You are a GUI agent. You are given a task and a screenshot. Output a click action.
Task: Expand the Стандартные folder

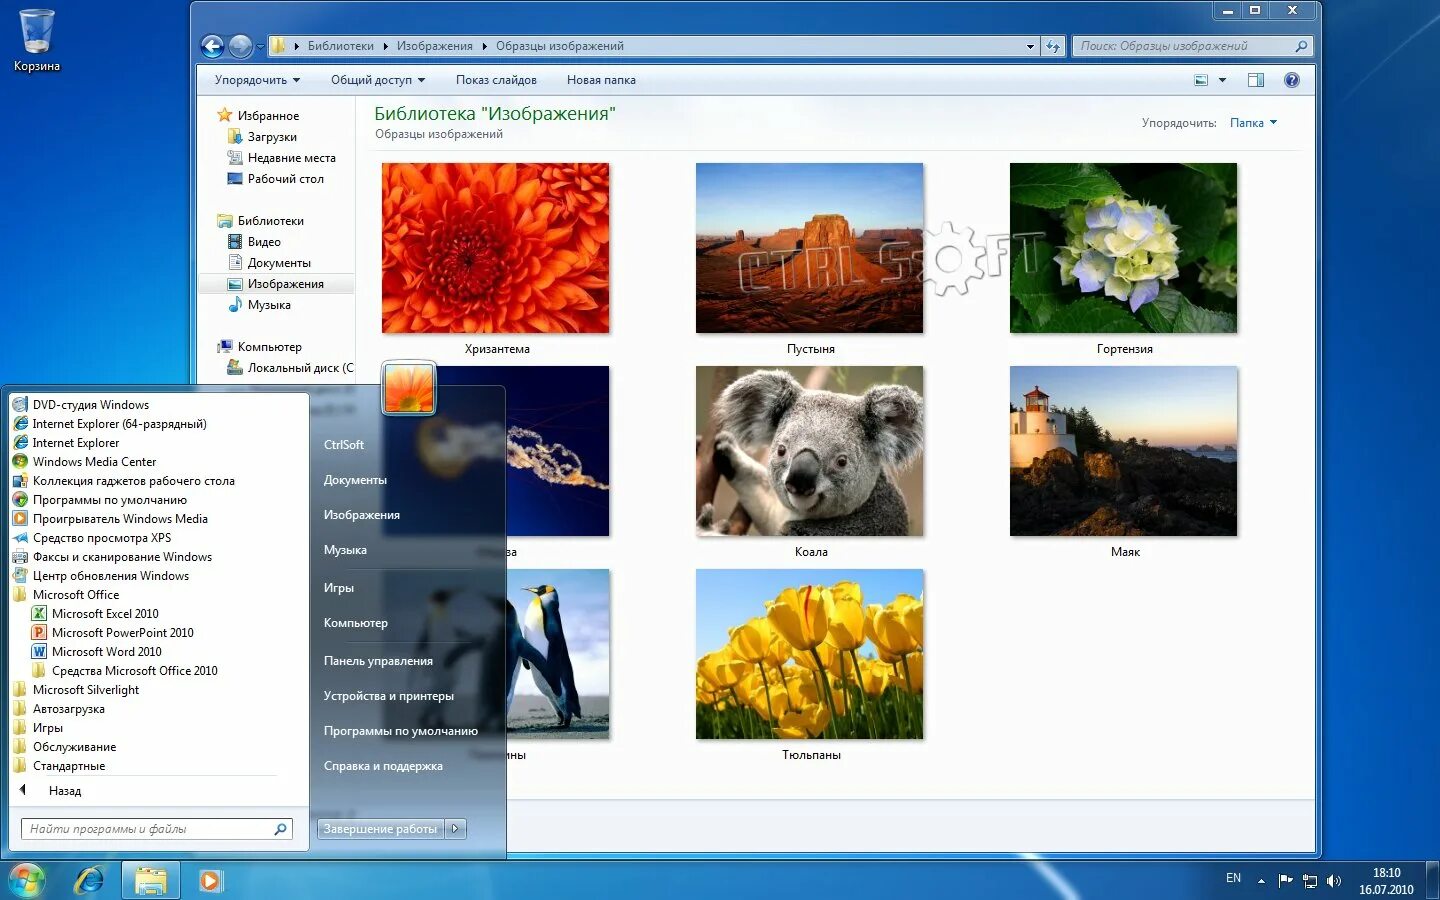tap(68, 766)
